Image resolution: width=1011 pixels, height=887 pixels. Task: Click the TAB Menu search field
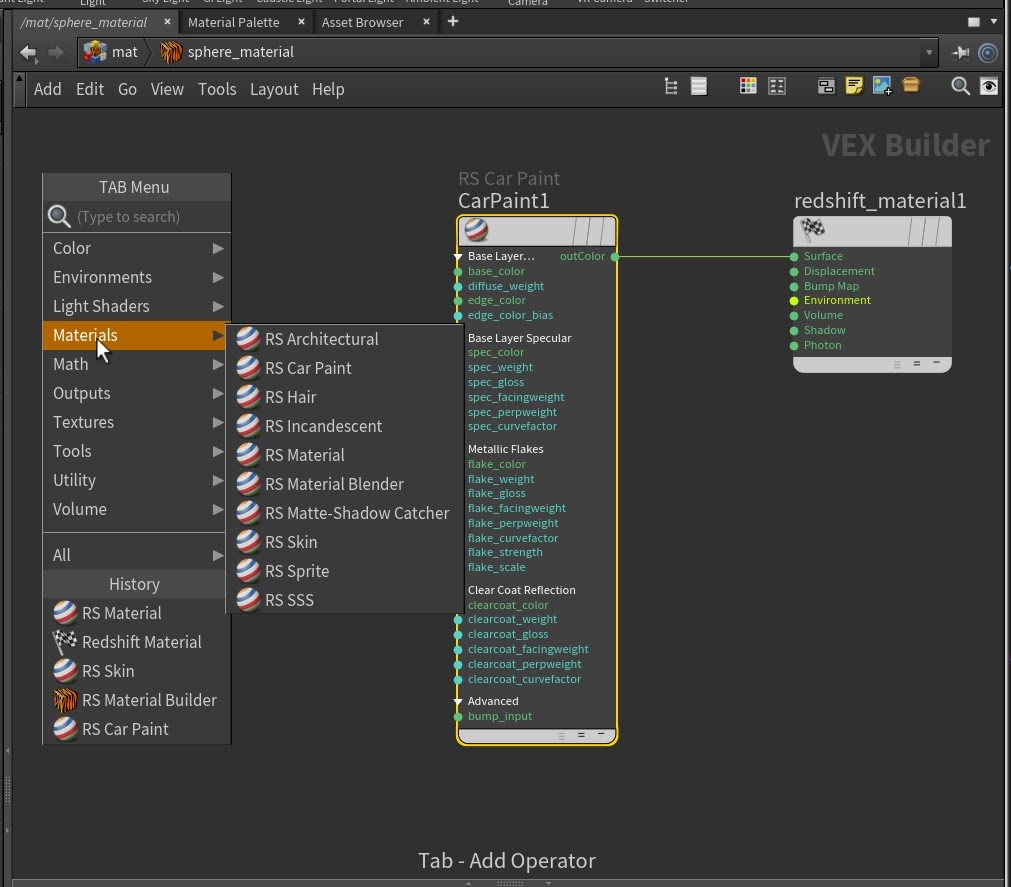point(137,217)
